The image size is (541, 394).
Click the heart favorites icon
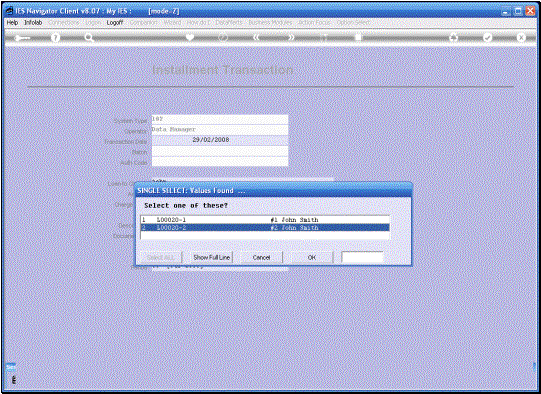tap(189, 38)
